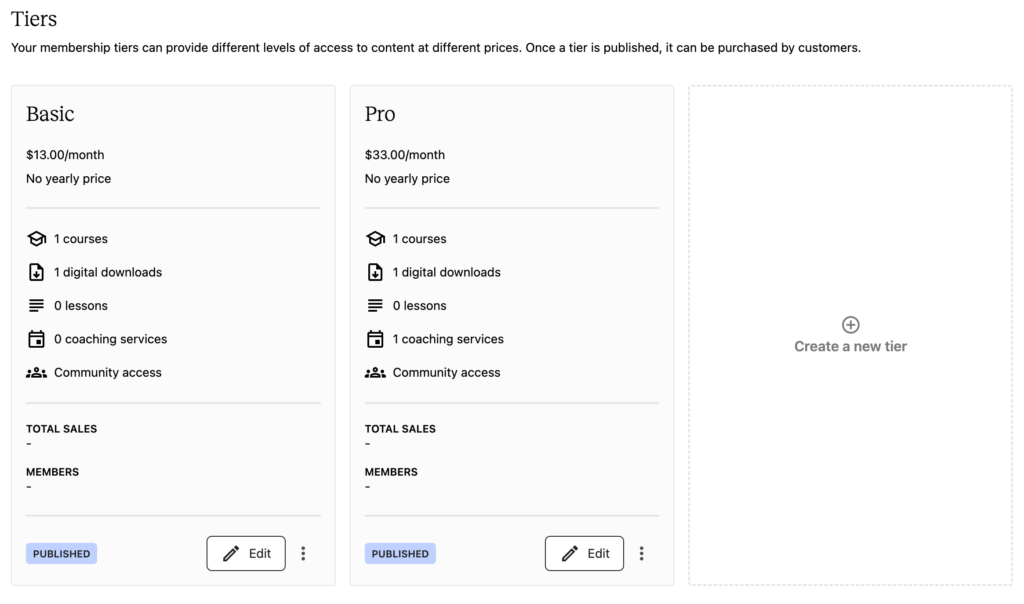Image resolution: width=1024 pixels, height=604 pixels.
Task: Click the courses graduation cap icon in Basic tier
Action: tap(37, 239)
